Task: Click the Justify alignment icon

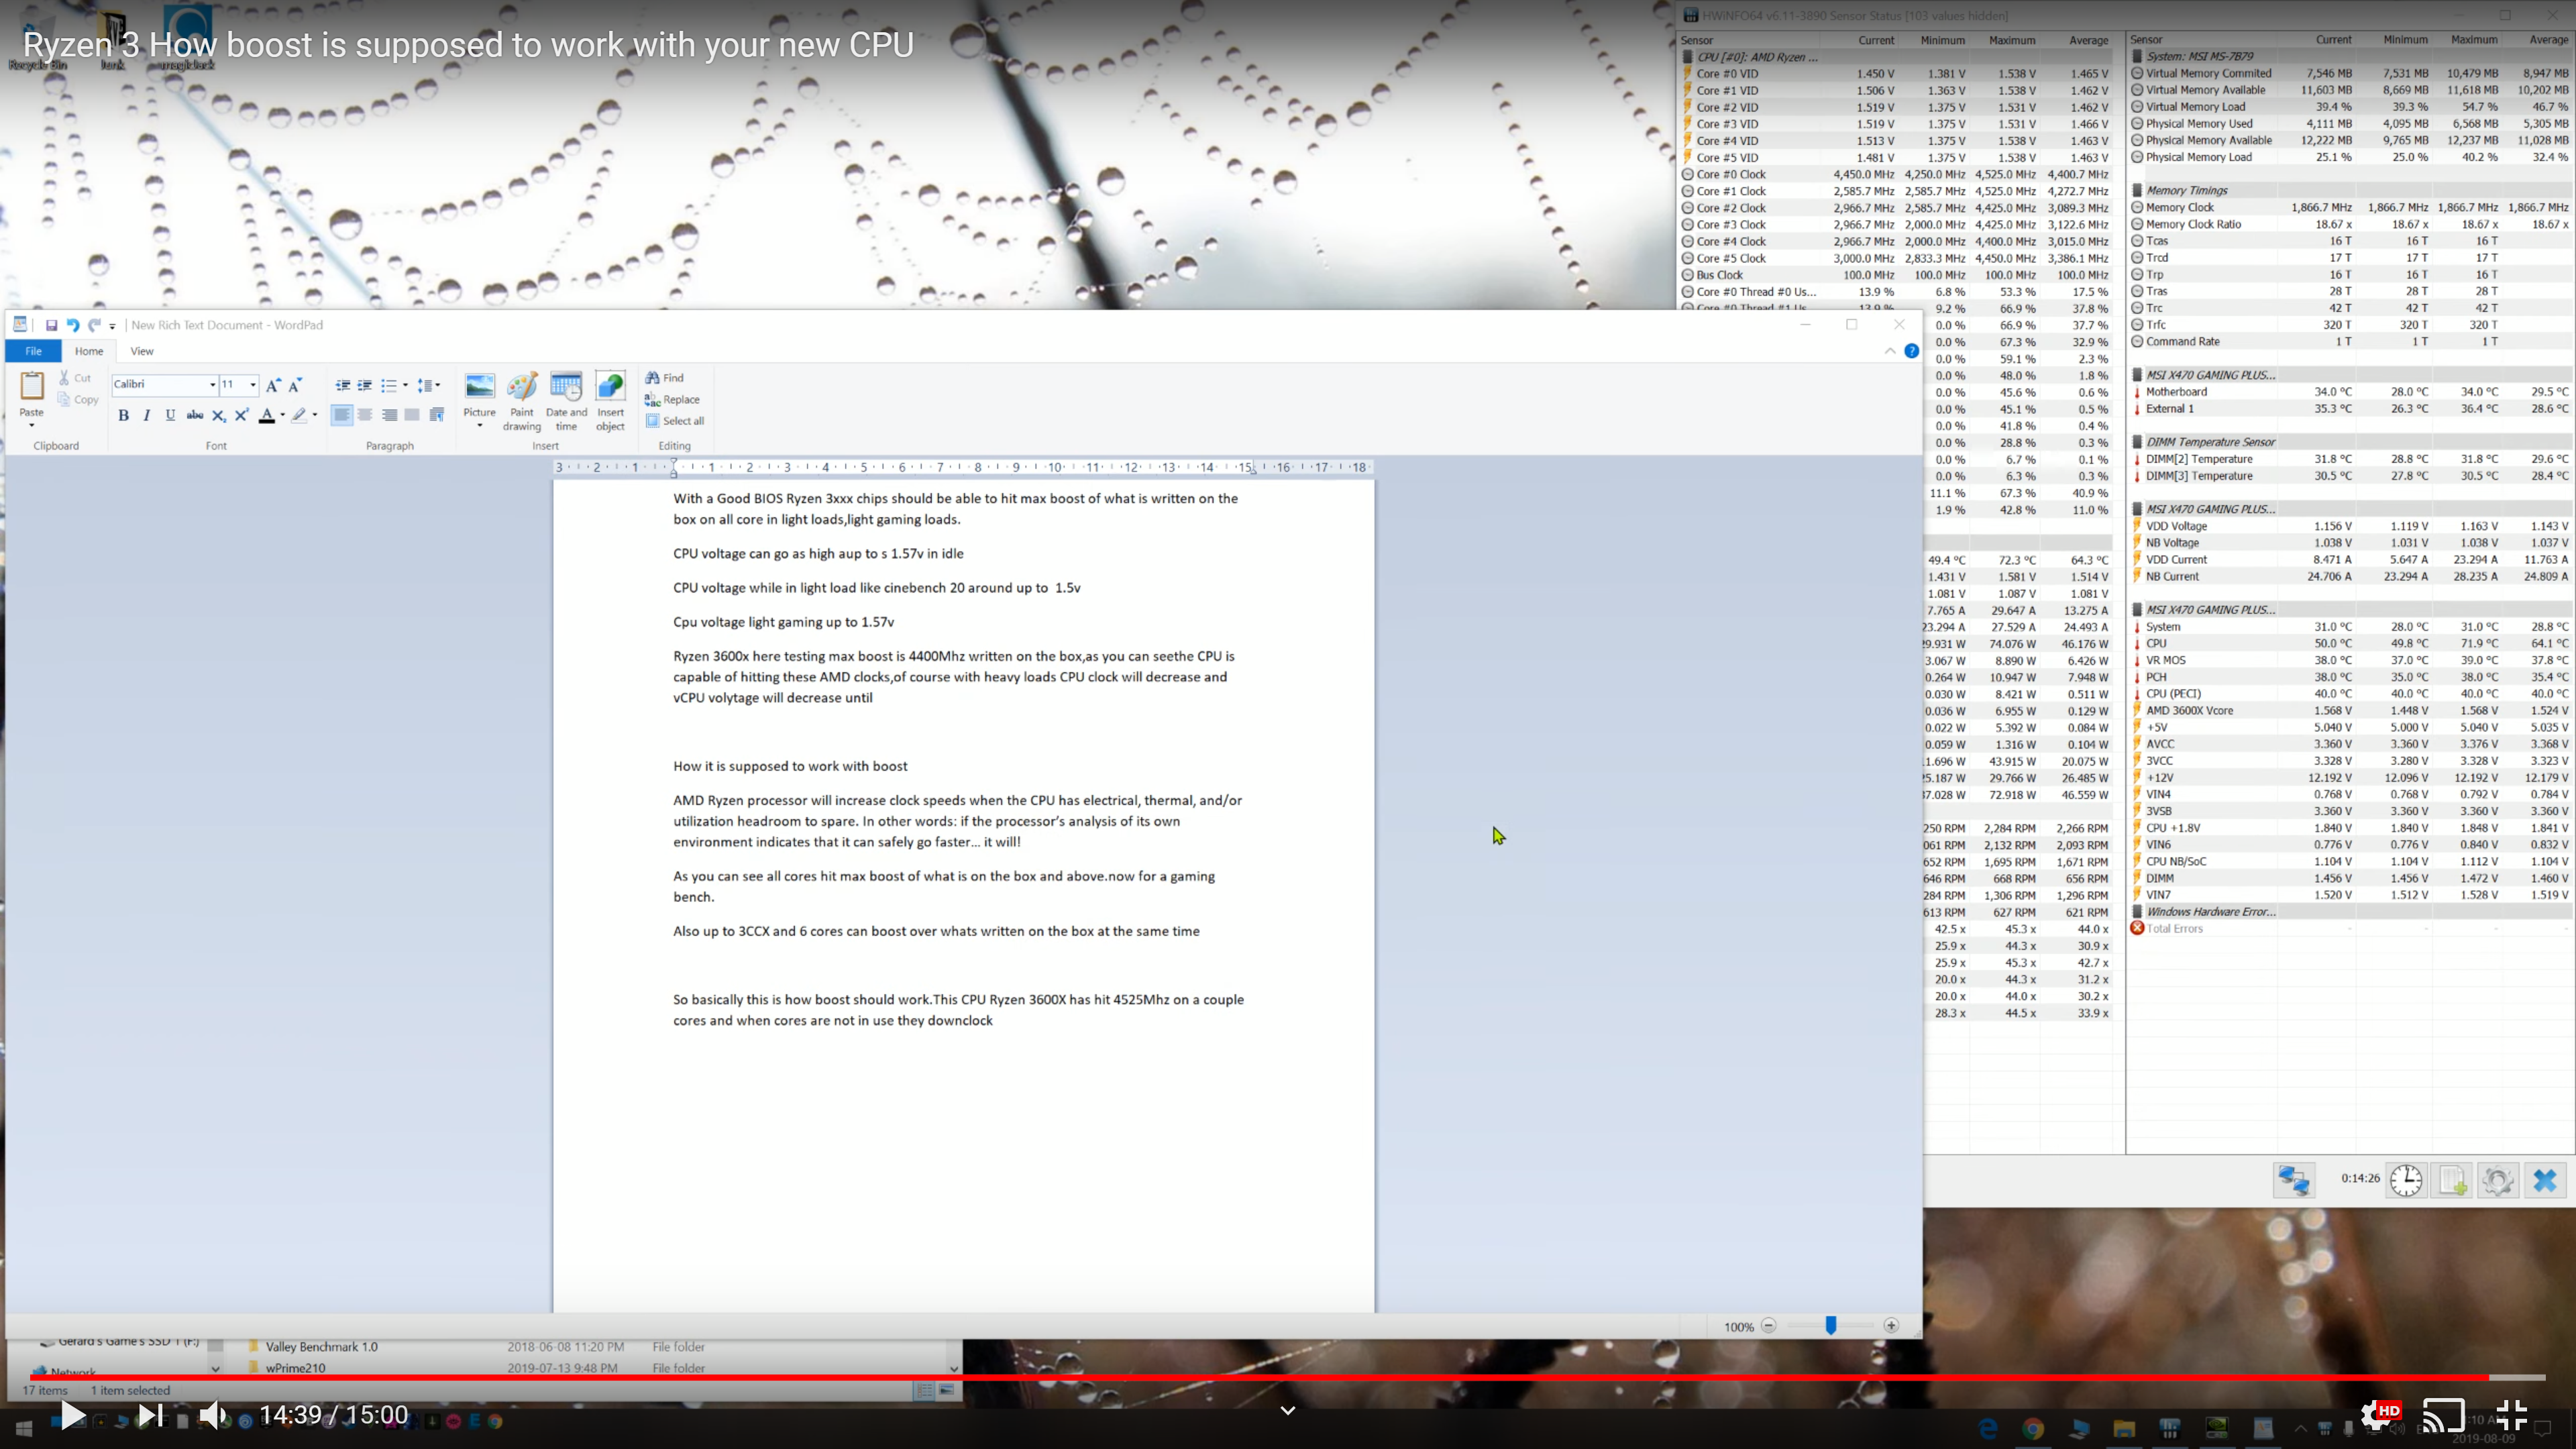Action: tap(412, 415)
